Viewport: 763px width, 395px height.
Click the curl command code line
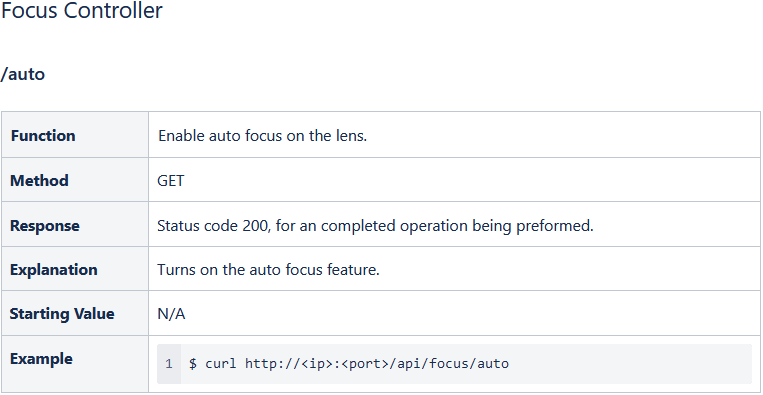[x=349, y=364]
